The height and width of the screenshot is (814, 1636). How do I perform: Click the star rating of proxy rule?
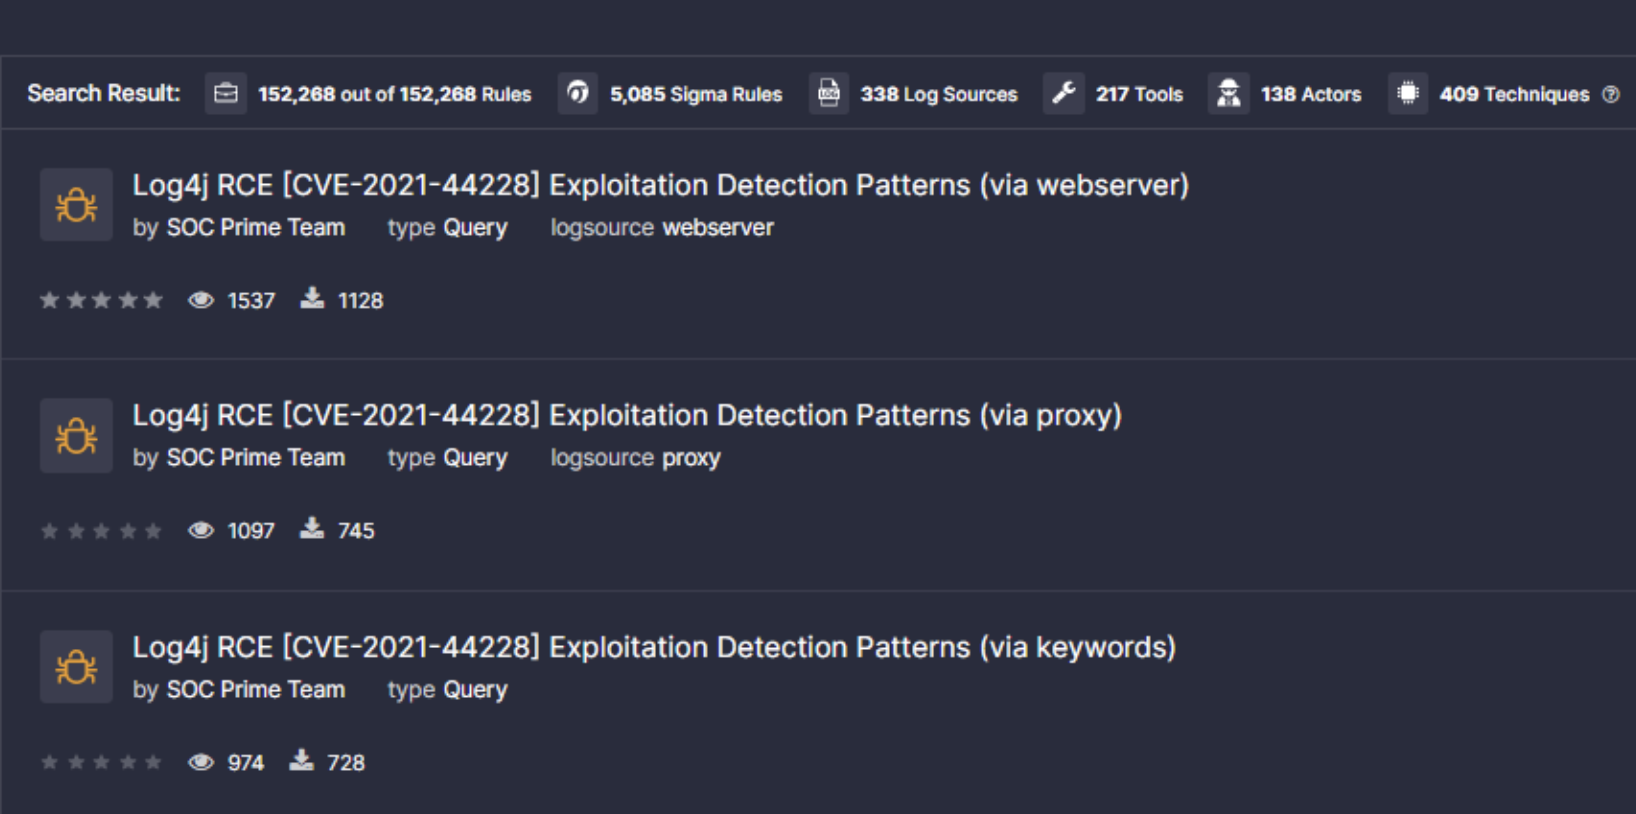click(x=101, y=531)
